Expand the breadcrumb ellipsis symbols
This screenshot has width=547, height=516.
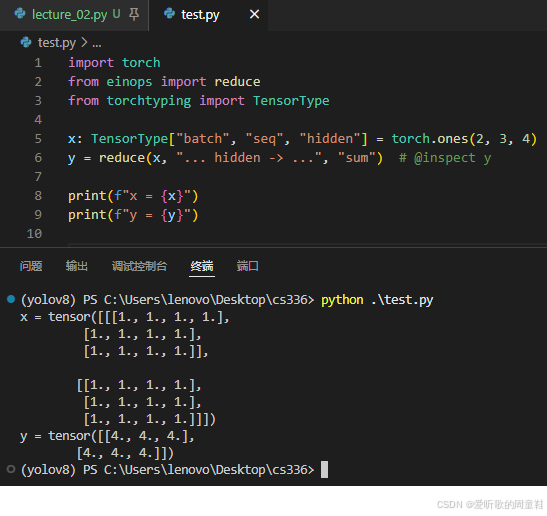[x=97, y=44]
